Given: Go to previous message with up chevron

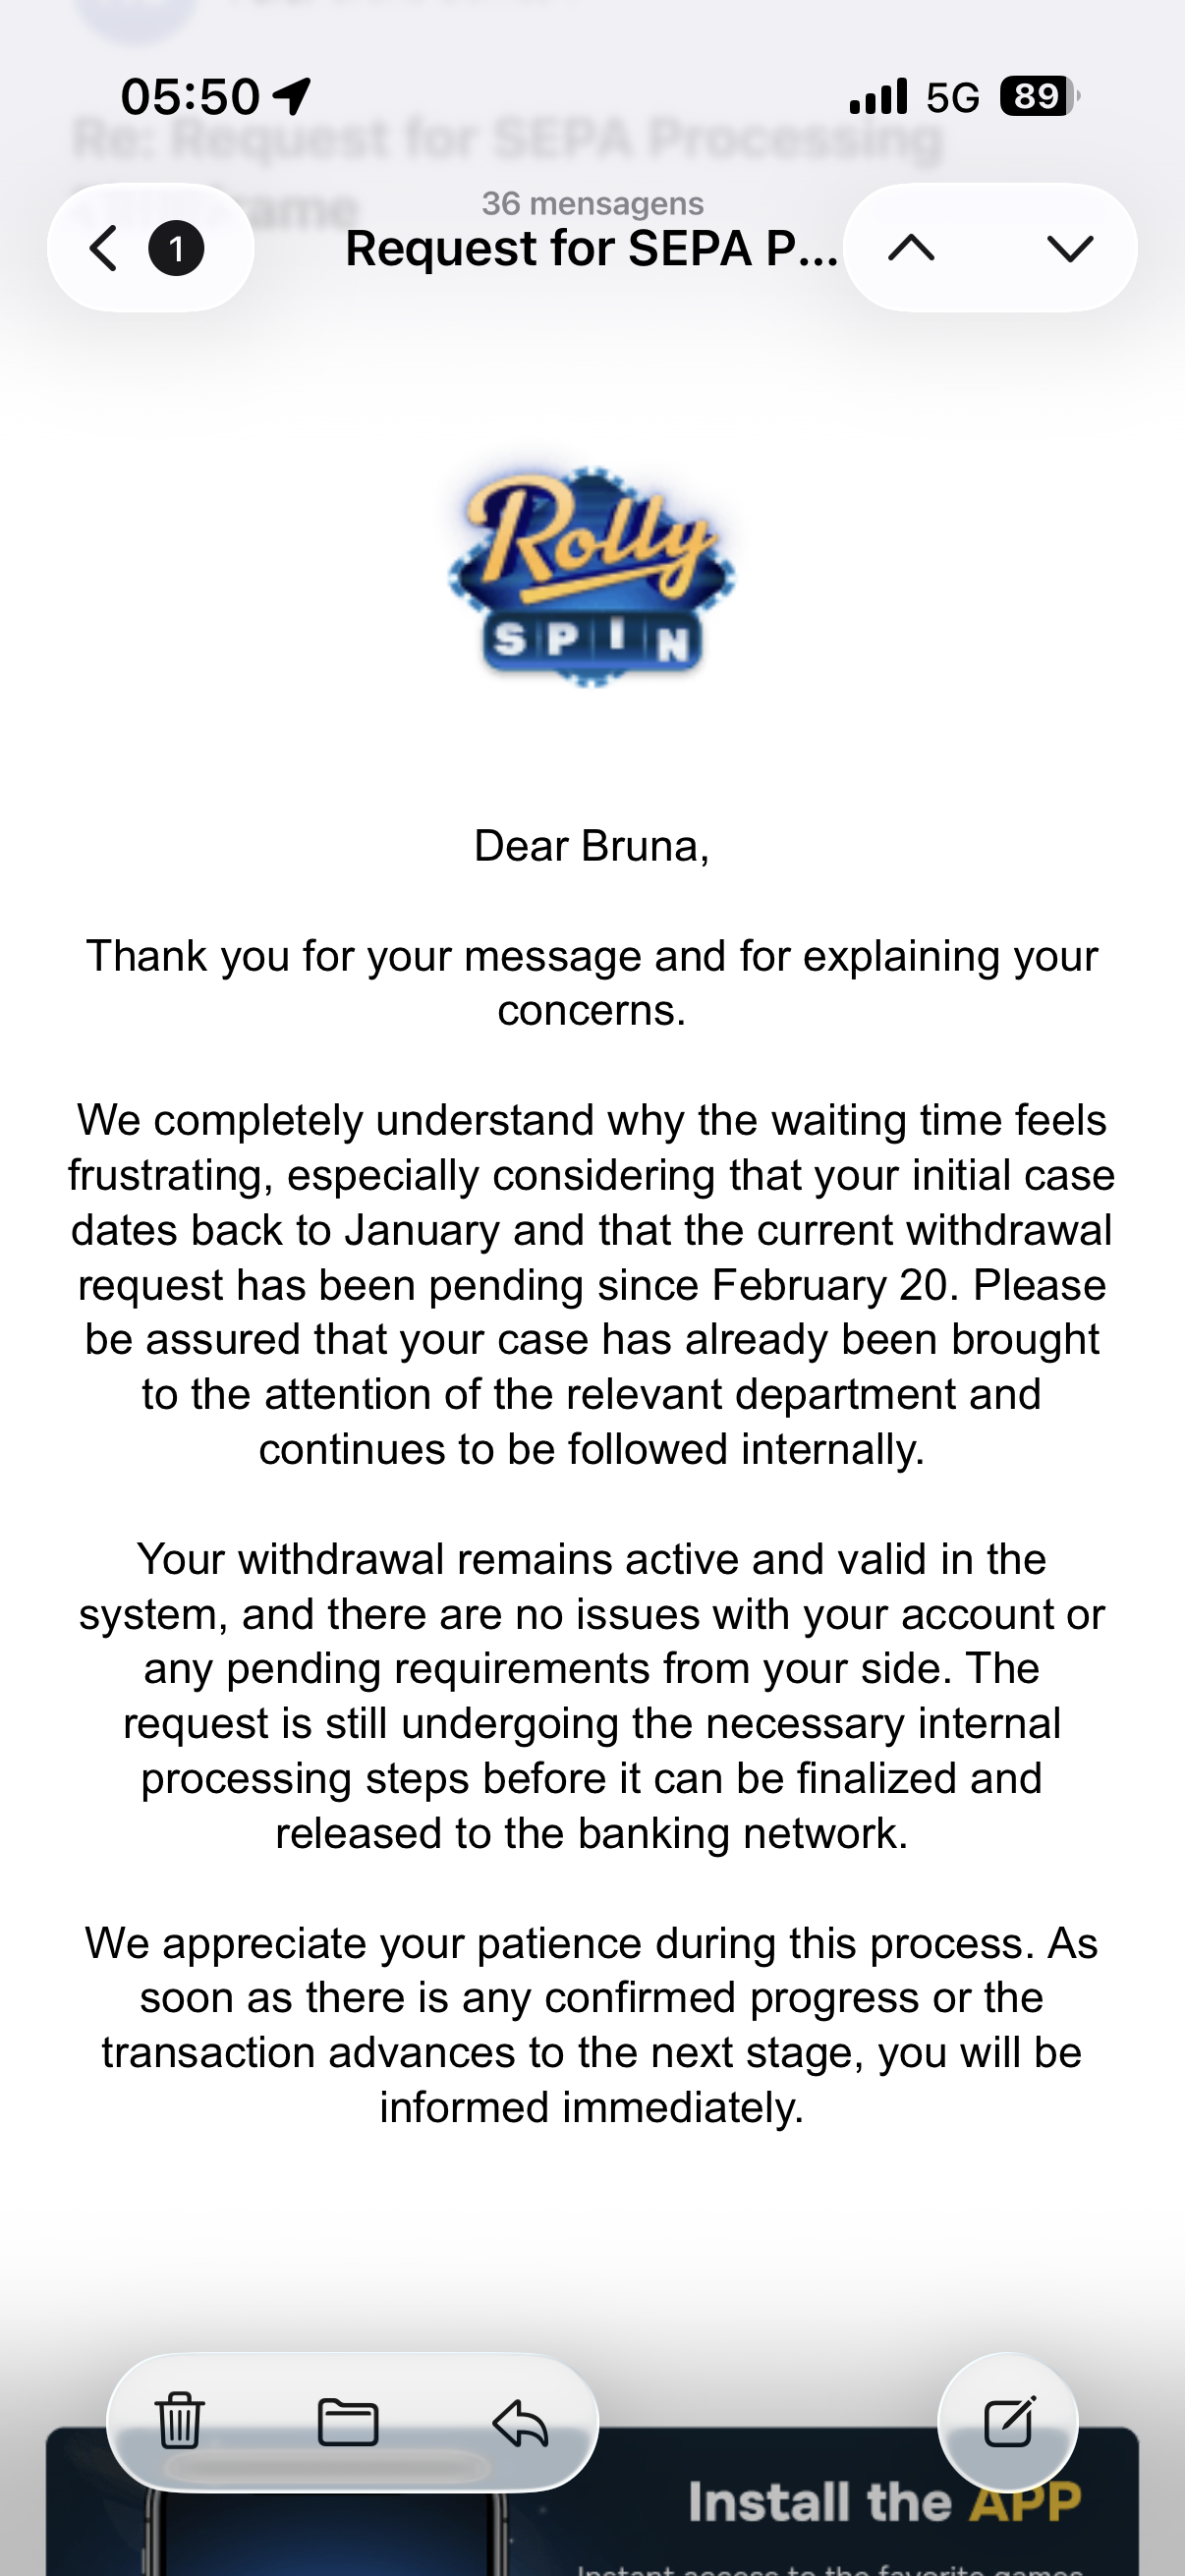Looking at the screenshot, I should [911, 248].
